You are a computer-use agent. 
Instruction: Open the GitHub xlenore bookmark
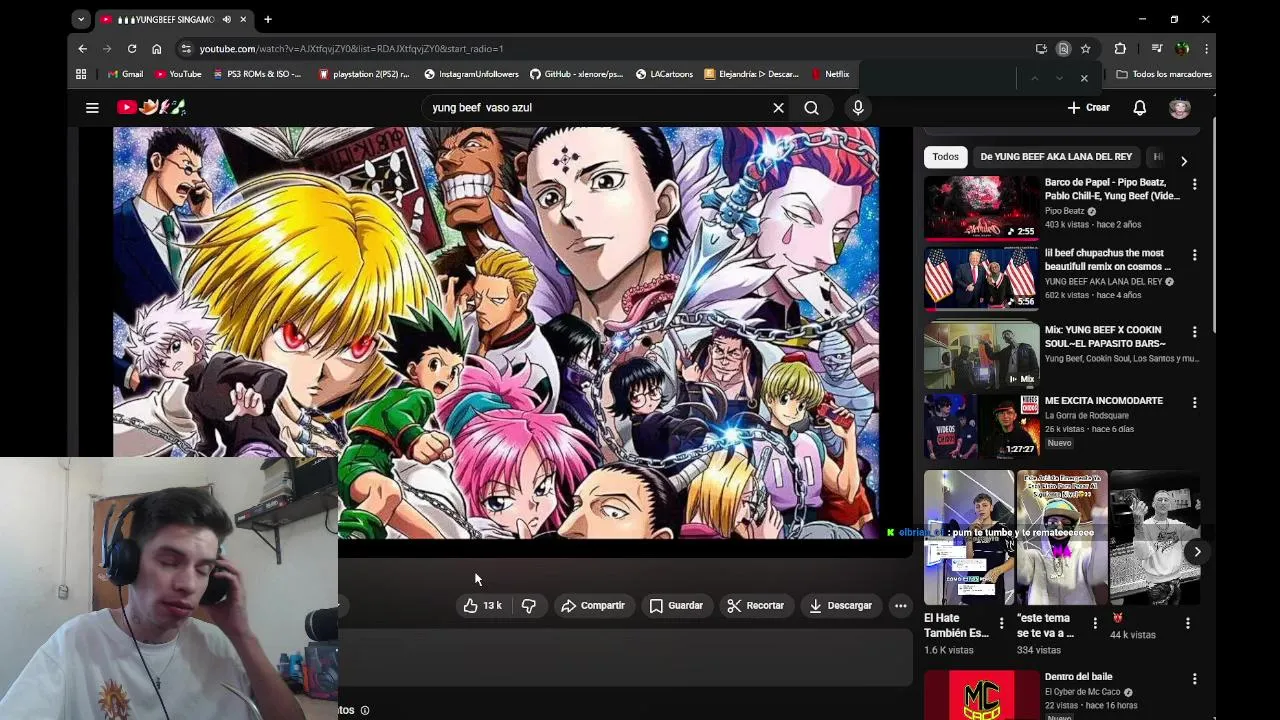[x=576, y=74]
